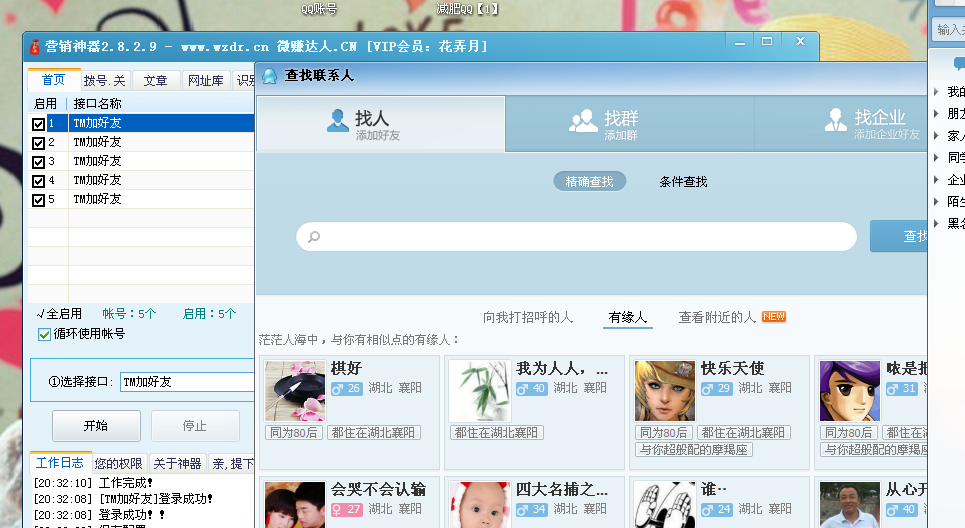Select the 有缘人 tab
This screenshot has width=965, height=528.
[628, 317]
